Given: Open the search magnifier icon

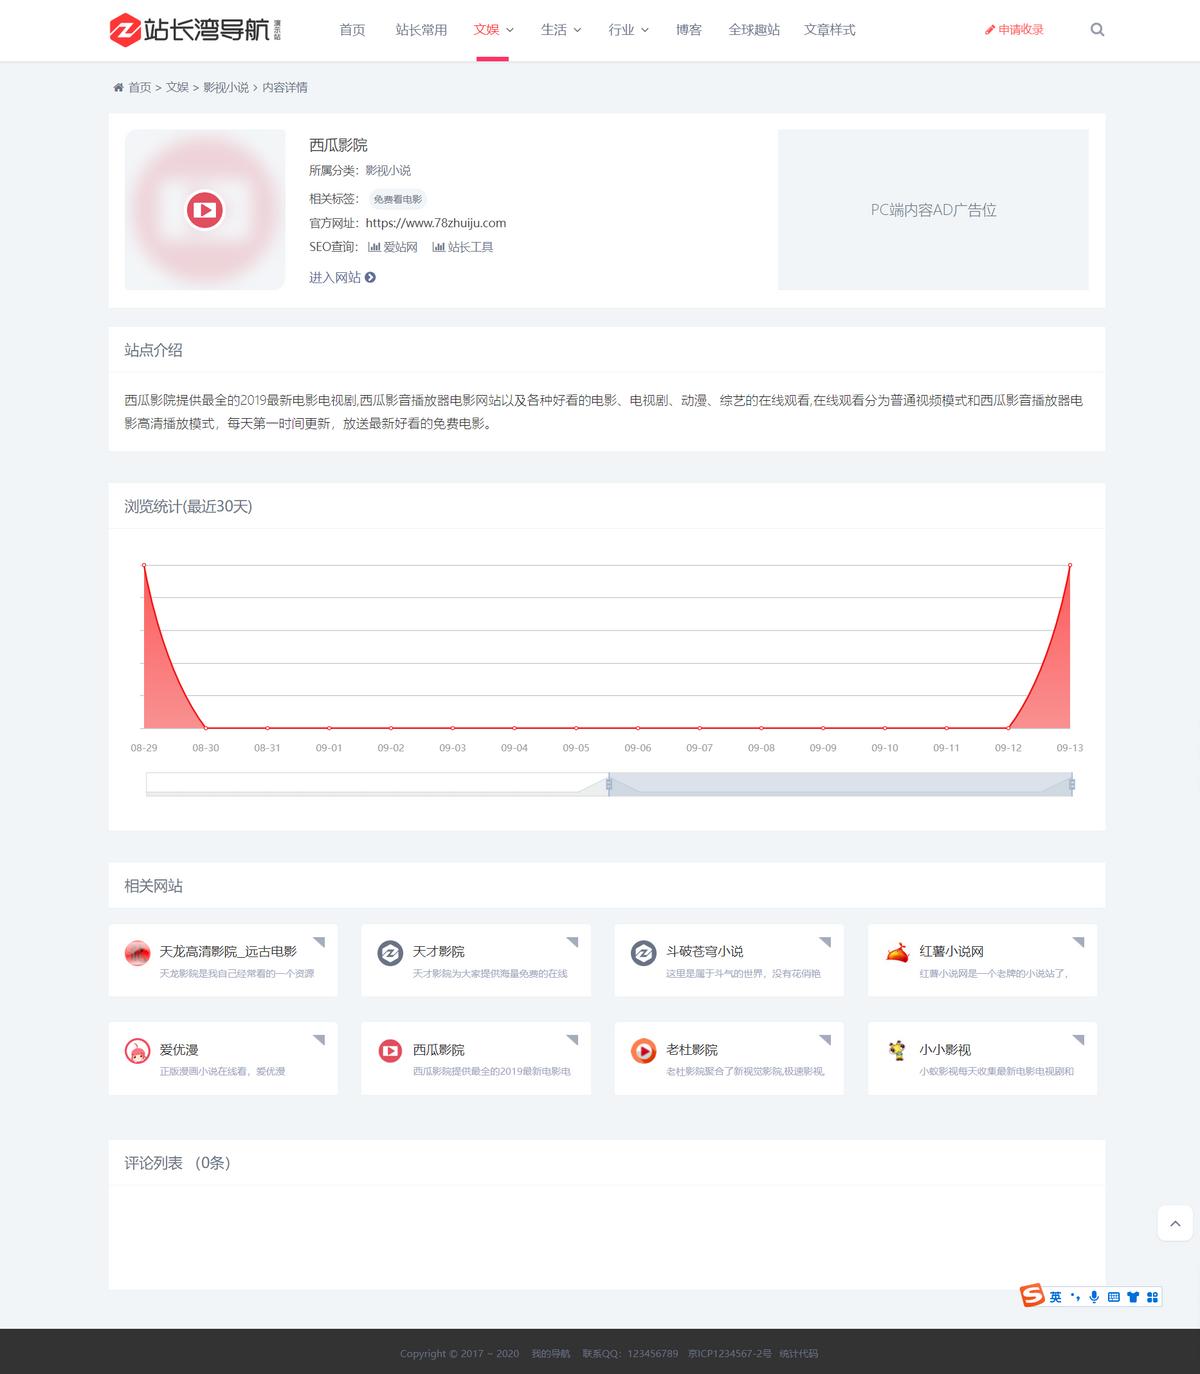Looking at the screenshot, I should point(1097,30).
